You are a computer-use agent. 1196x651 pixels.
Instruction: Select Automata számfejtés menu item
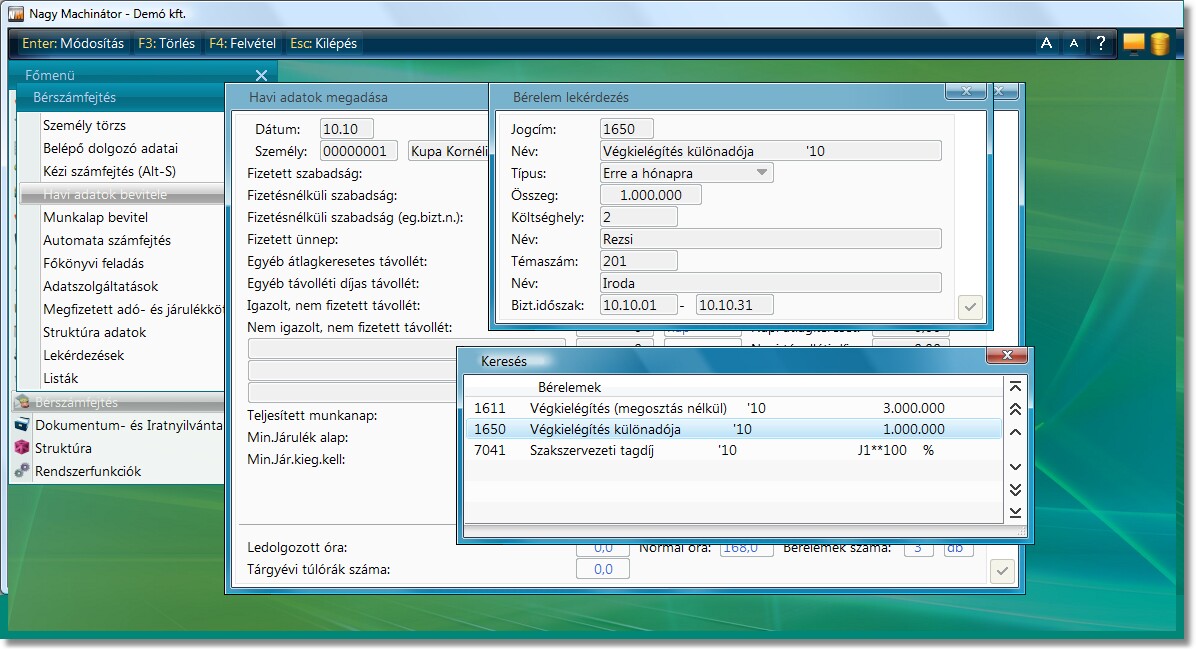106,240
